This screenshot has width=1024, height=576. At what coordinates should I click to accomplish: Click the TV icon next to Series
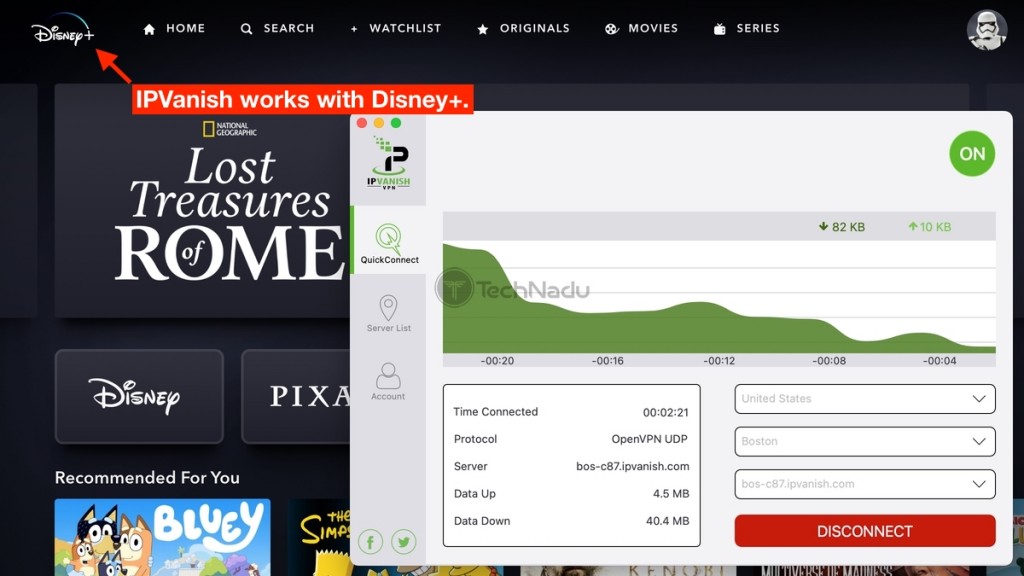(720, 29)
